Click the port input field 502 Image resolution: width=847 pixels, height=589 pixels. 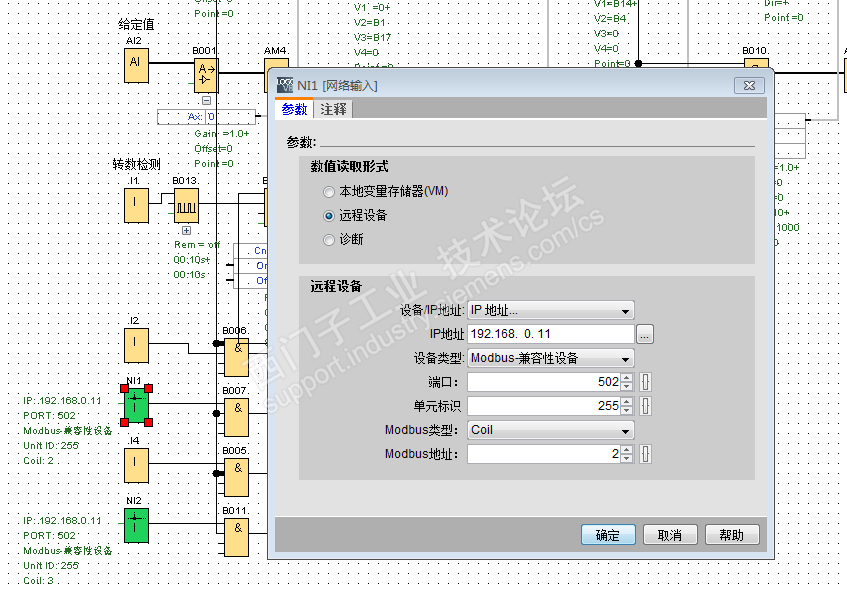click(544, 382)
